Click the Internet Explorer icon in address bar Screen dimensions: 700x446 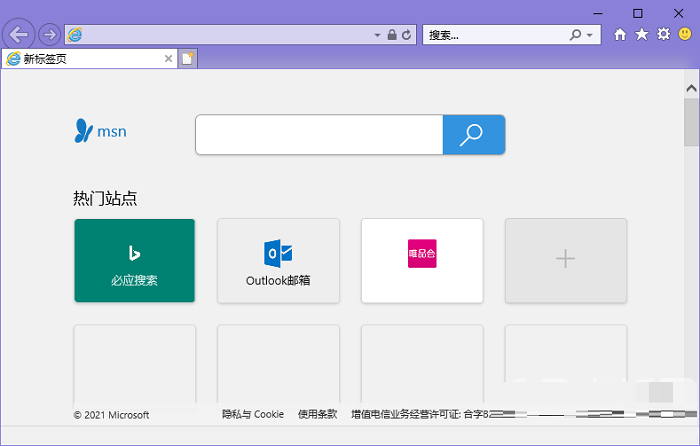(x=75, y=34)
